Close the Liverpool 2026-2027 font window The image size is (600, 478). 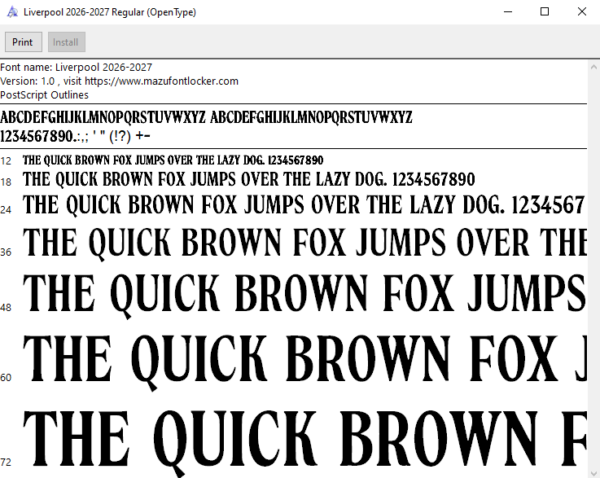(582, 12)
